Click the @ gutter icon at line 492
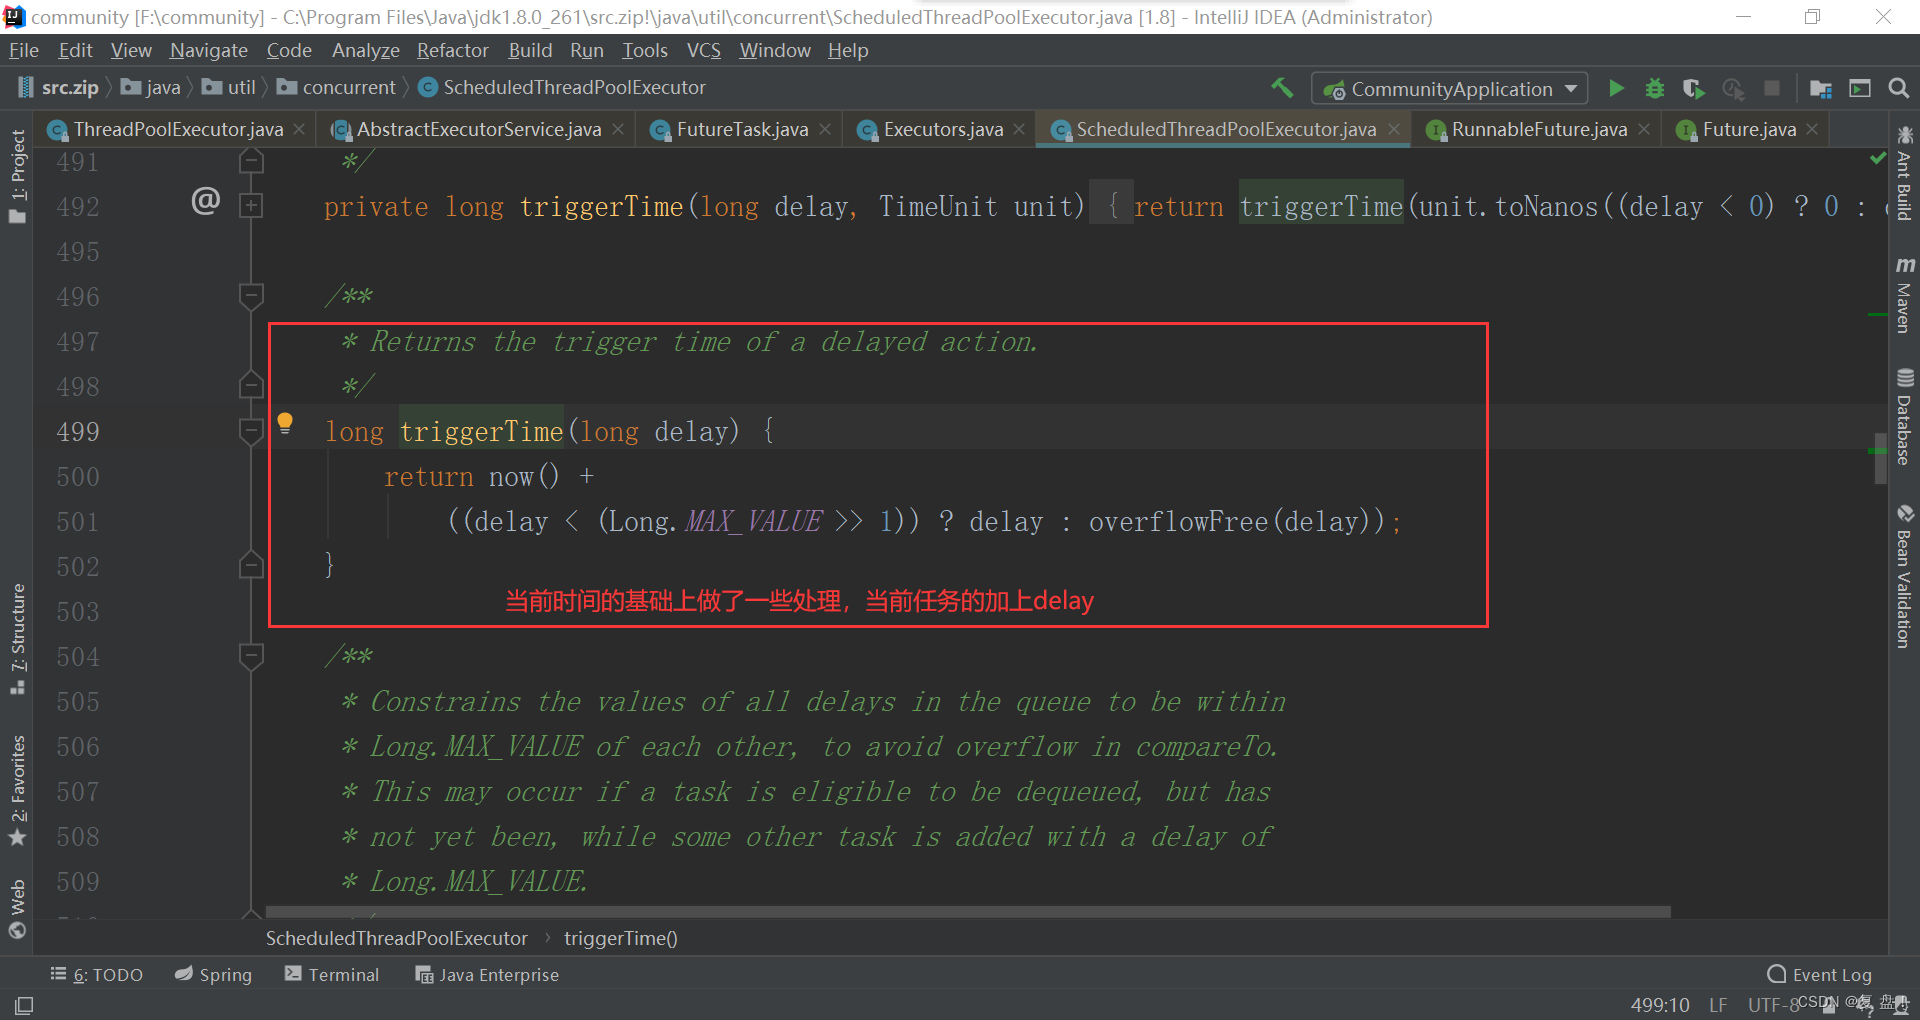The width and height of the screenshot is (1920, 1020). [x=205, y=201]
